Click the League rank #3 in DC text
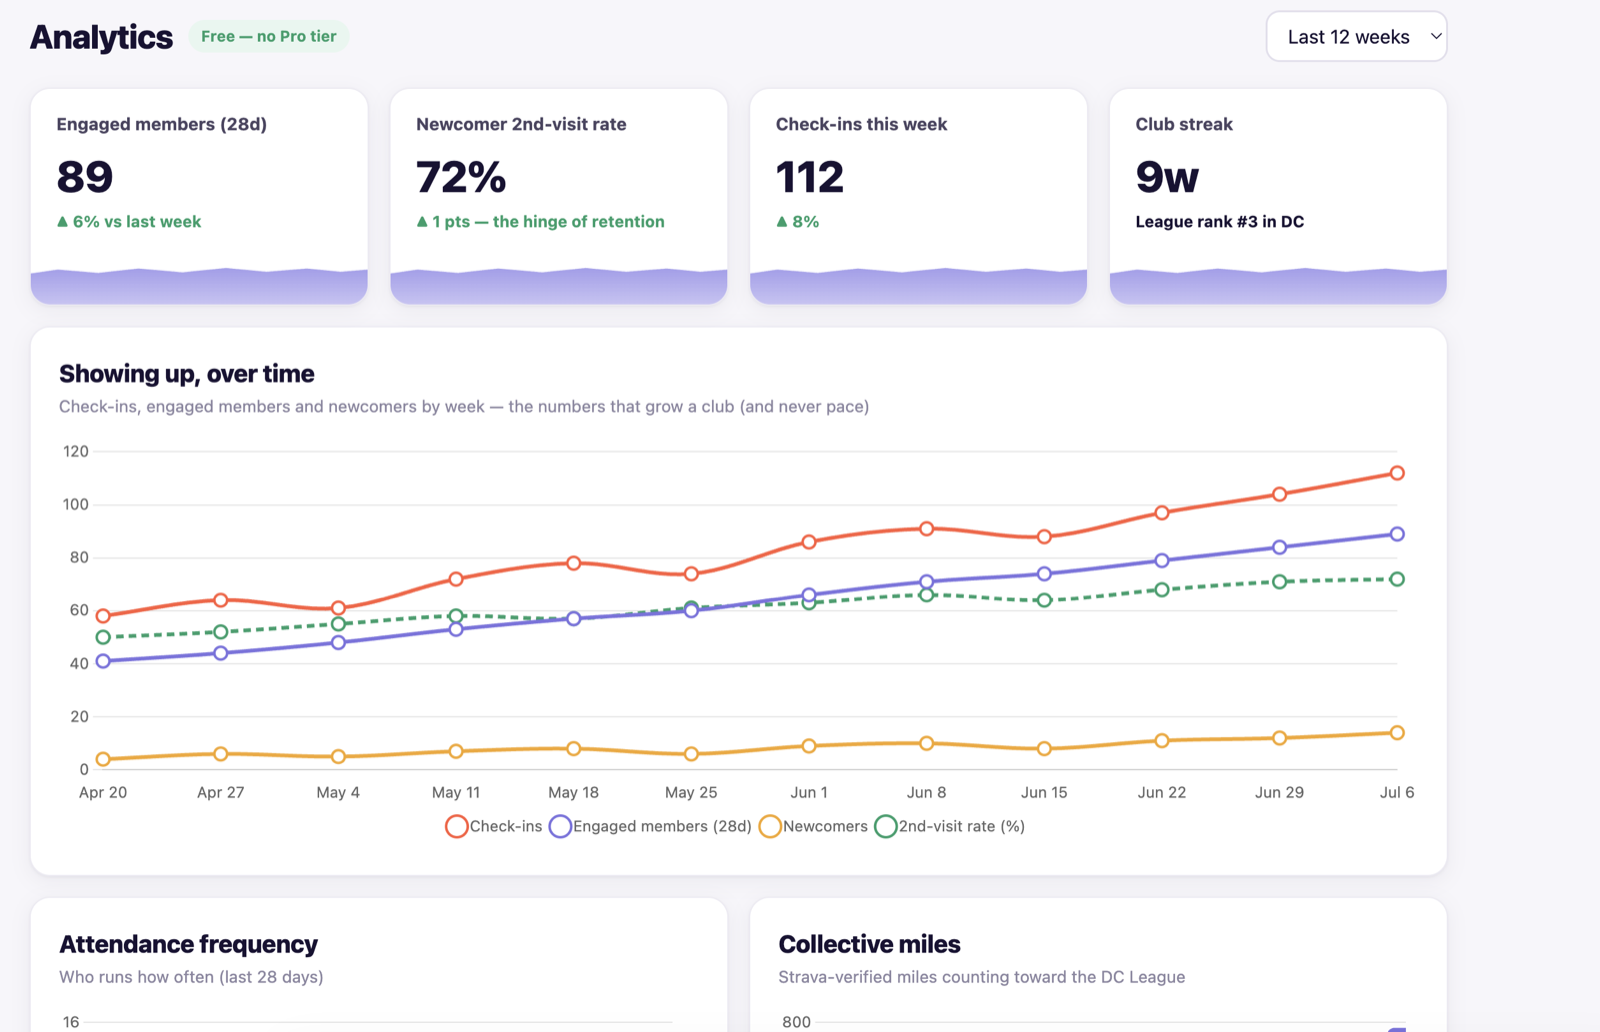This screenshot has width=1600, height=1032. point(1219,222)
